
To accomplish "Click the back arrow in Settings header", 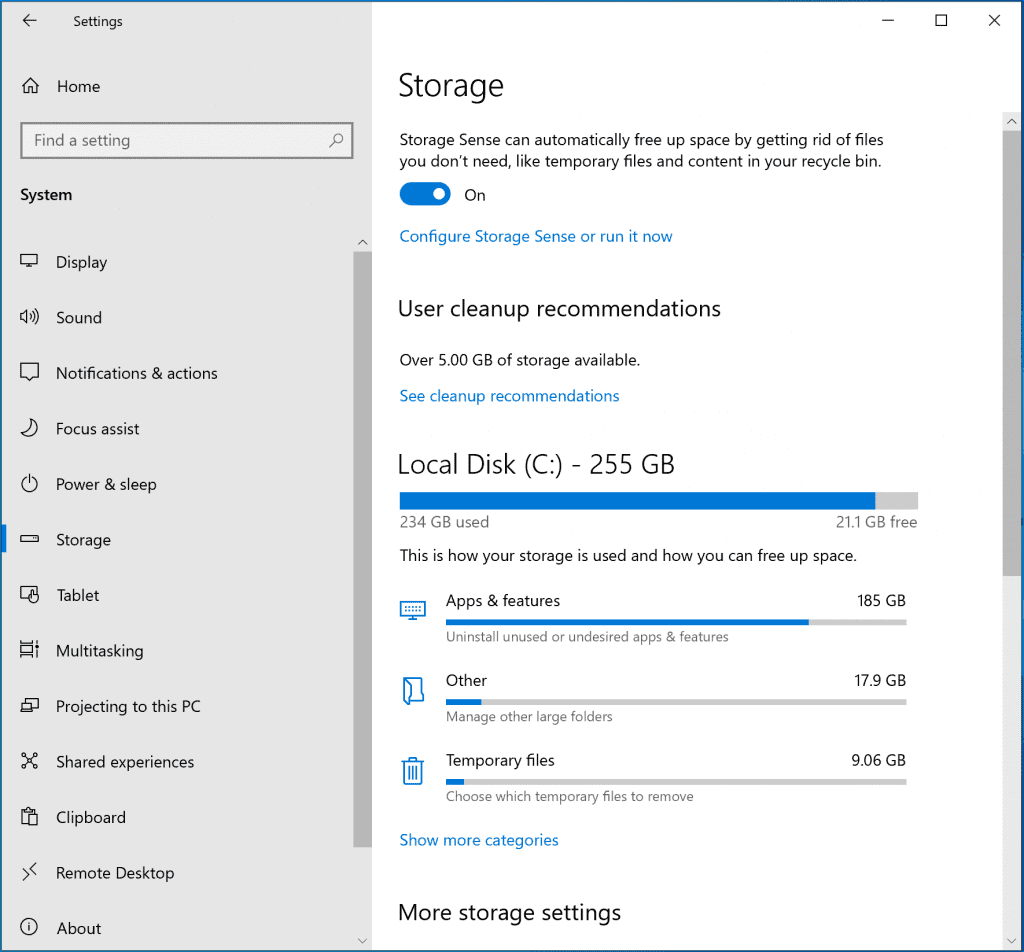I will [30, 21].
